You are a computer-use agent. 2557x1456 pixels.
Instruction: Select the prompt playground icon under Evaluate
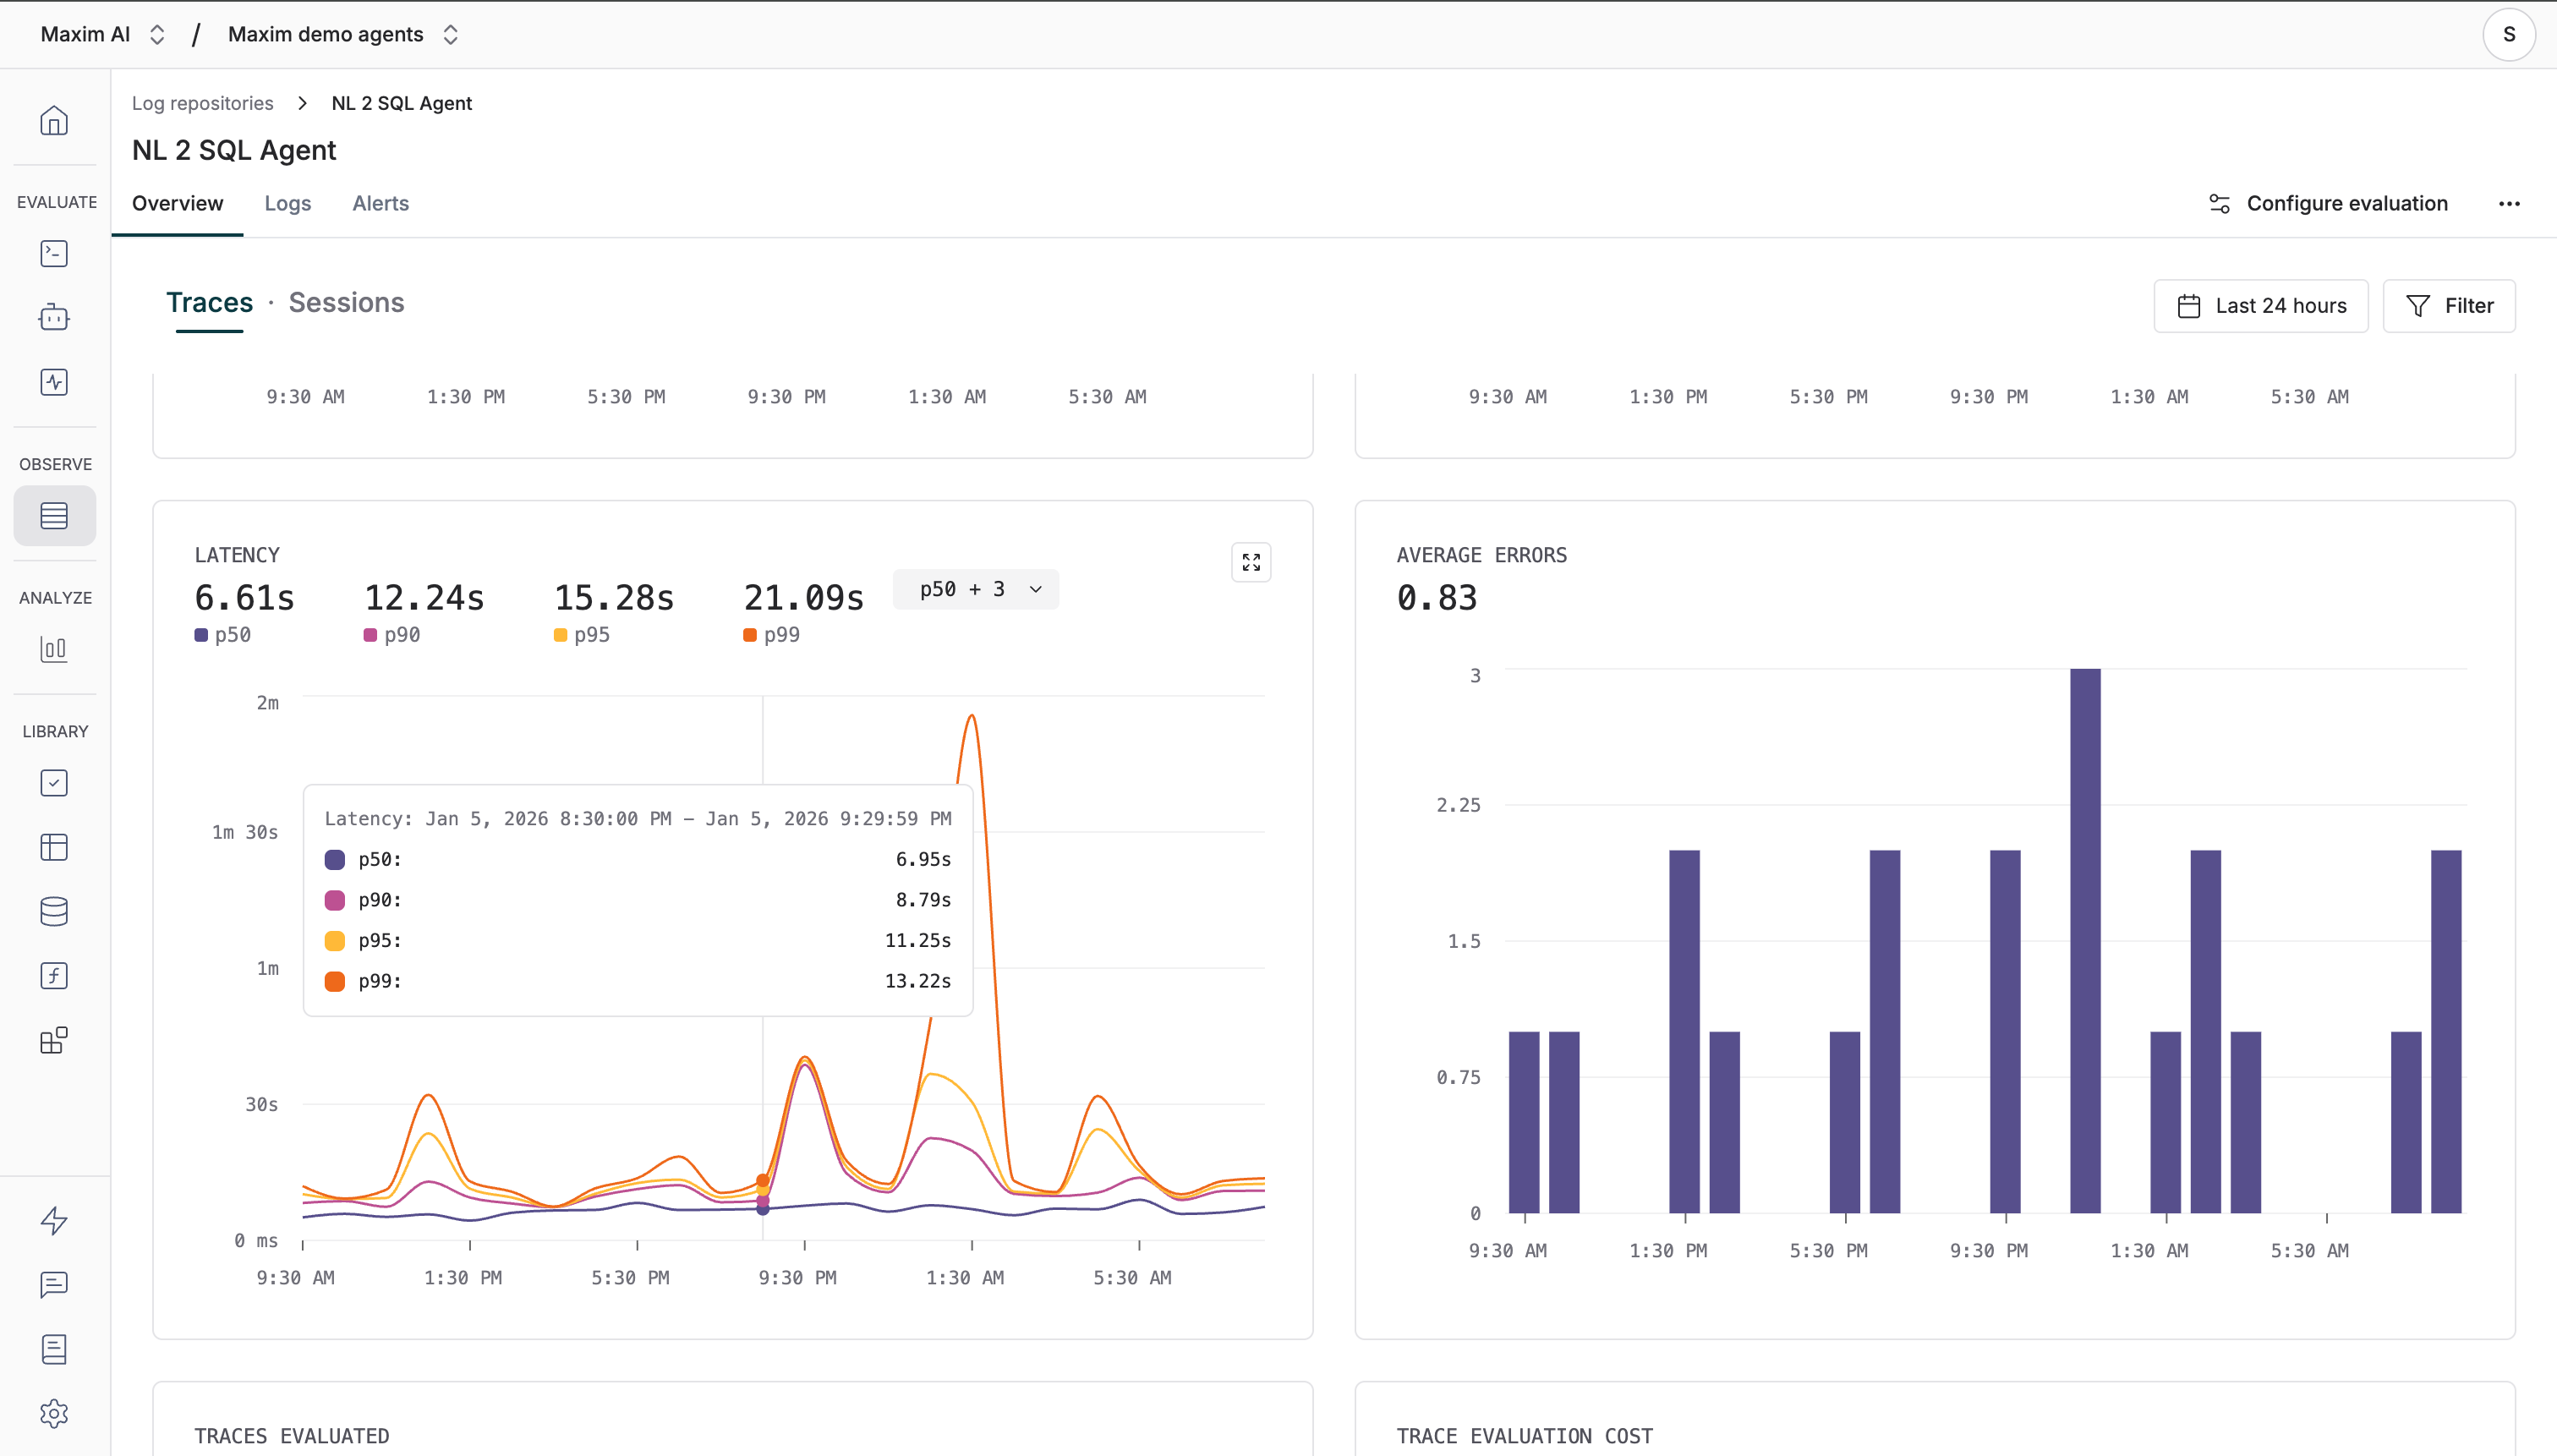point(53,253)
